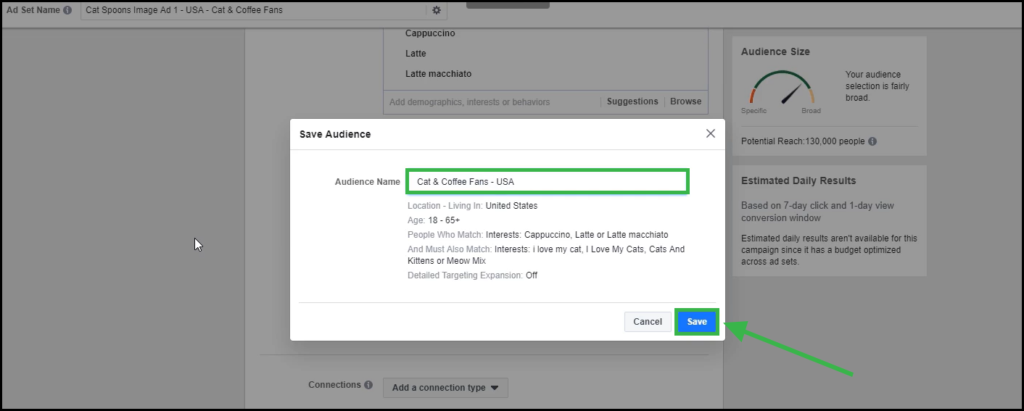Select the Latte interest entry
Image resolution: width=1024 pixels, height=411 pixels.
tap(415, 54)
